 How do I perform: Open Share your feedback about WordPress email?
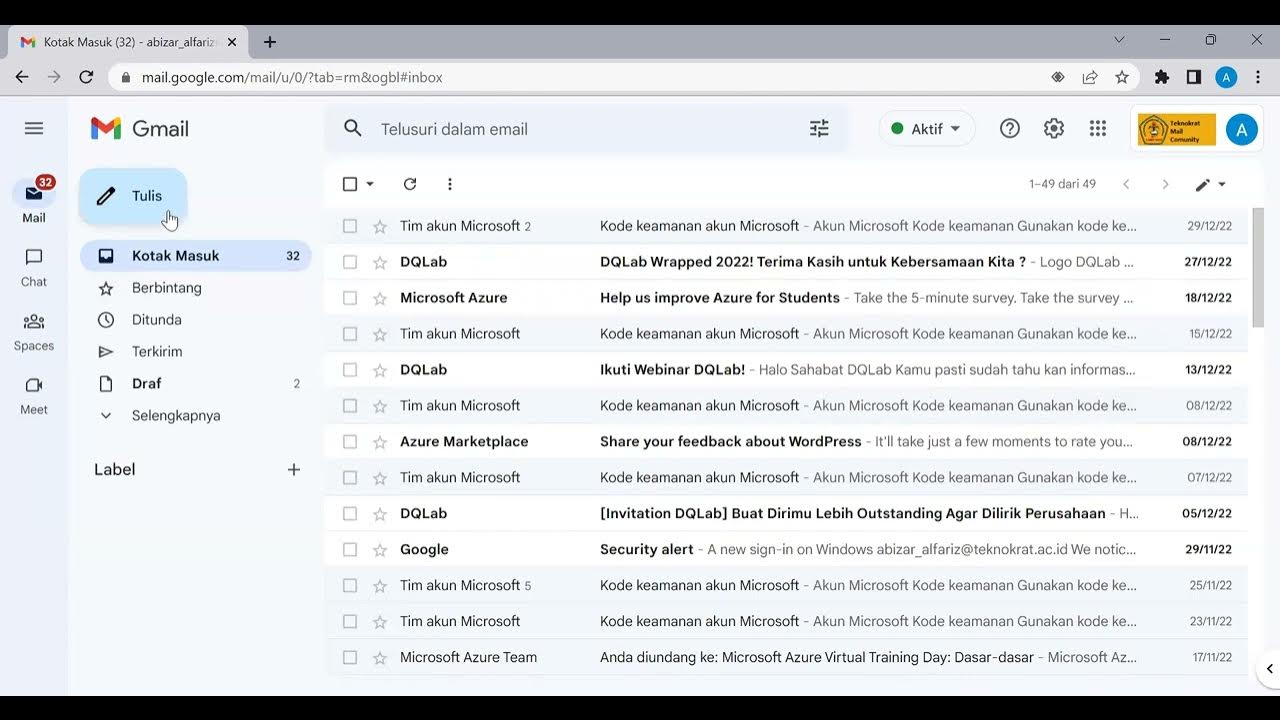pos(787,441)
